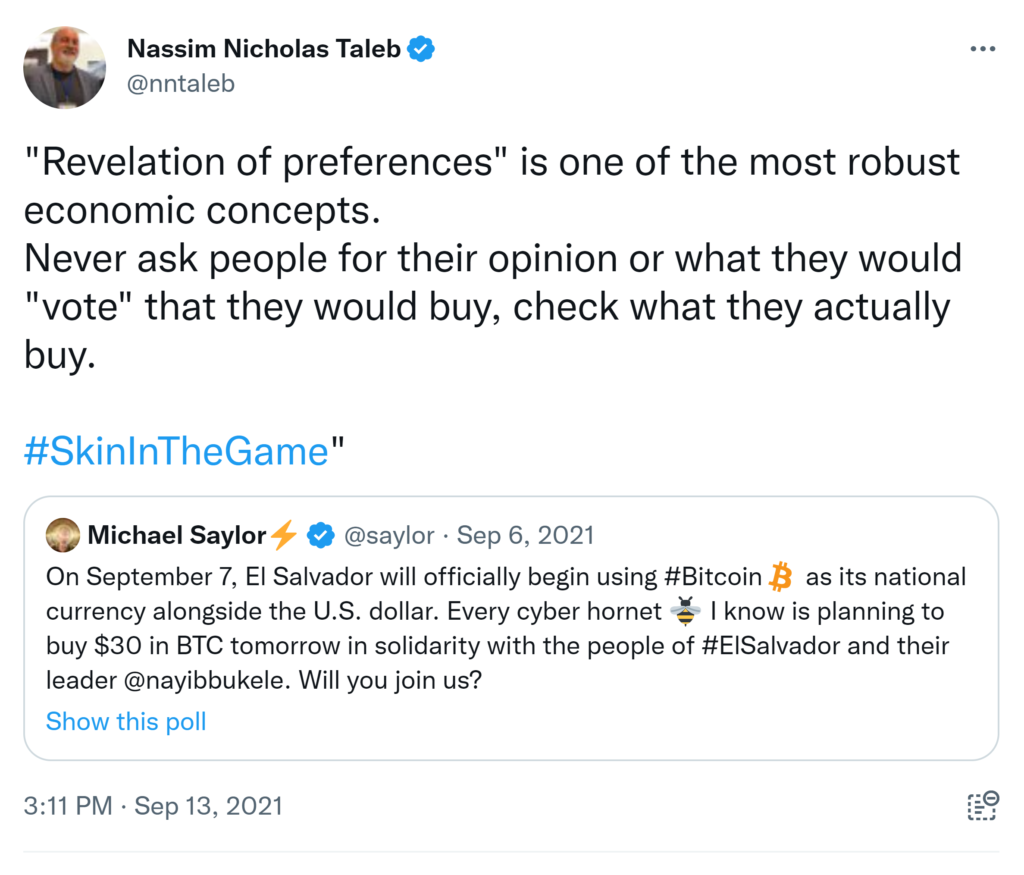Open the Nassim Nicholas Taleb display name
This screenshot has height=875, width=1024.
point(264,48)
